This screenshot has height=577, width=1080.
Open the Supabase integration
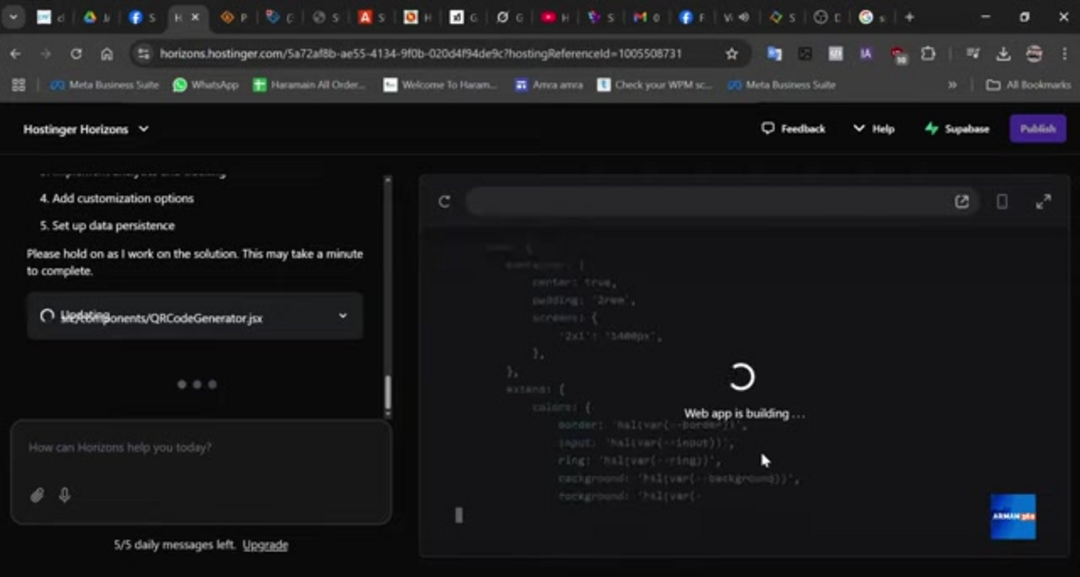(955, 128)
